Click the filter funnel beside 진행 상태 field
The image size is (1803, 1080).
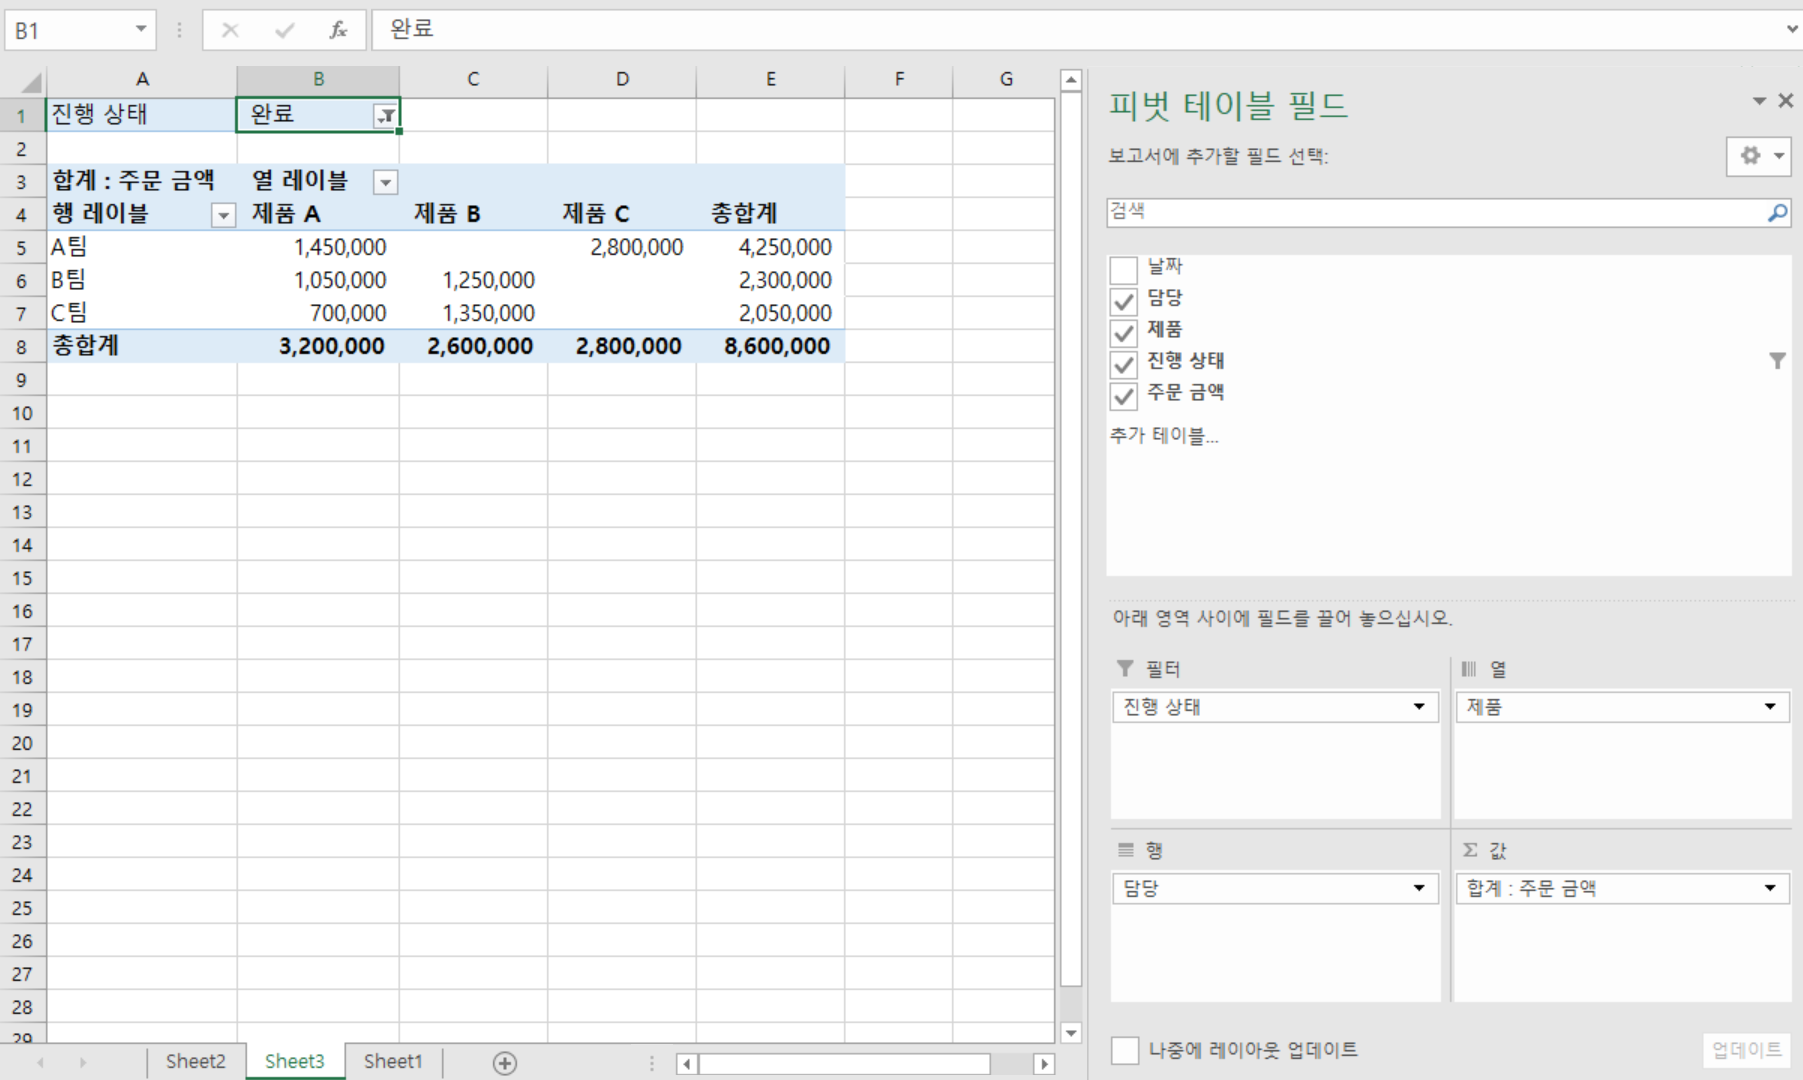pos(1777,361)
